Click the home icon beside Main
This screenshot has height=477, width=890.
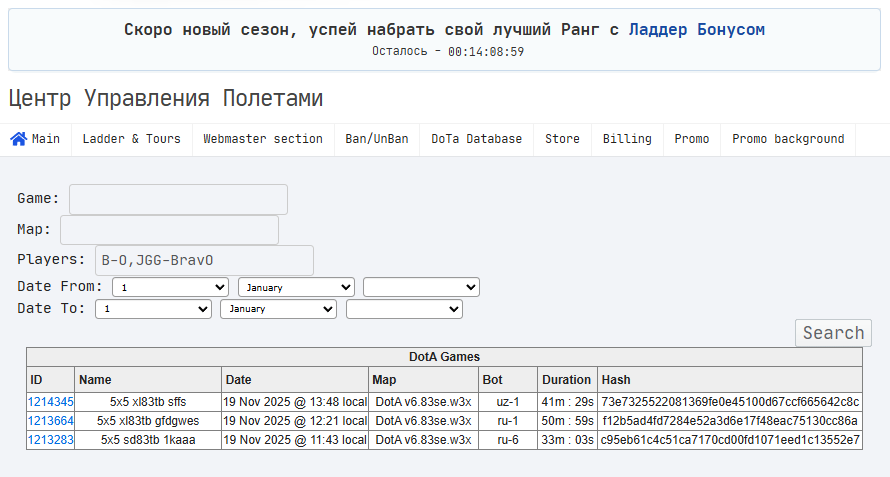click(18, 139)
